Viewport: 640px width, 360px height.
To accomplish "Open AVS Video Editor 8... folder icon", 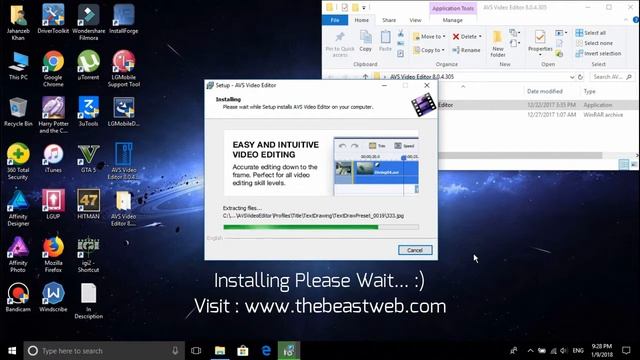I will tap(124, 209).
